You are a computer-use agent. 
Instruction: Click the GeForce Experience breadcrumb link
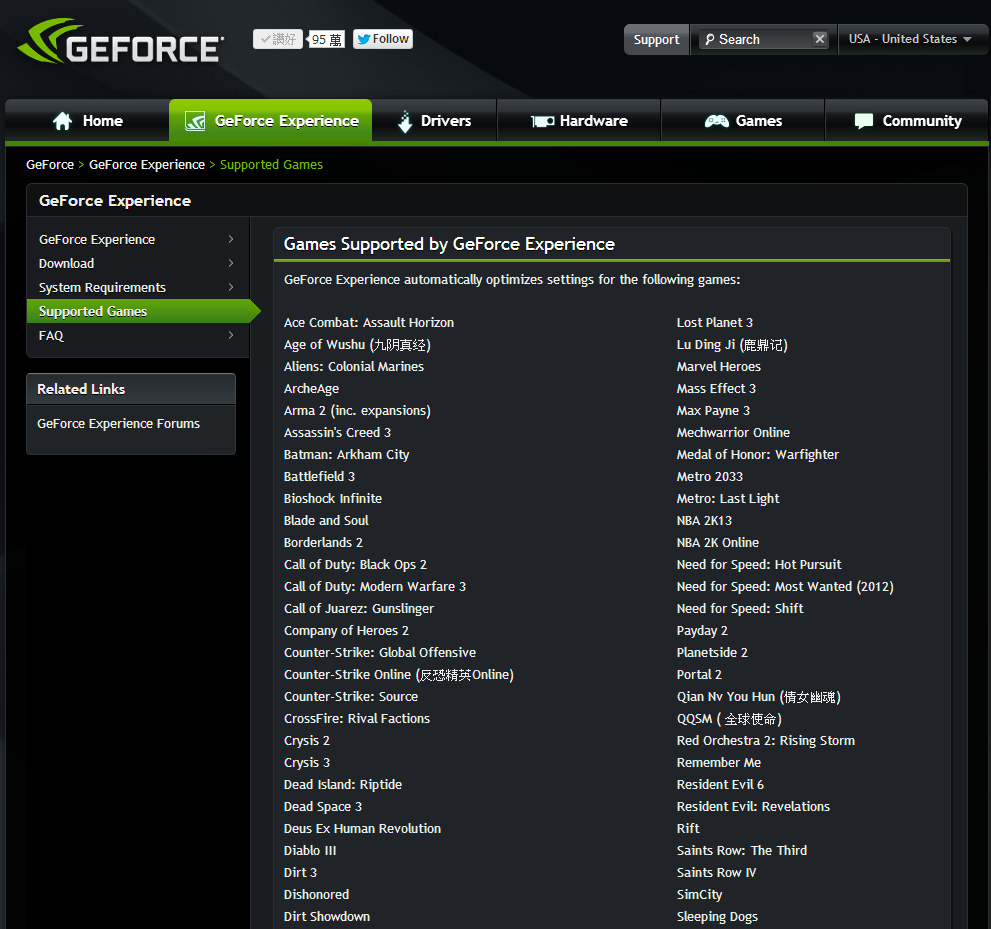coord(147,164)
